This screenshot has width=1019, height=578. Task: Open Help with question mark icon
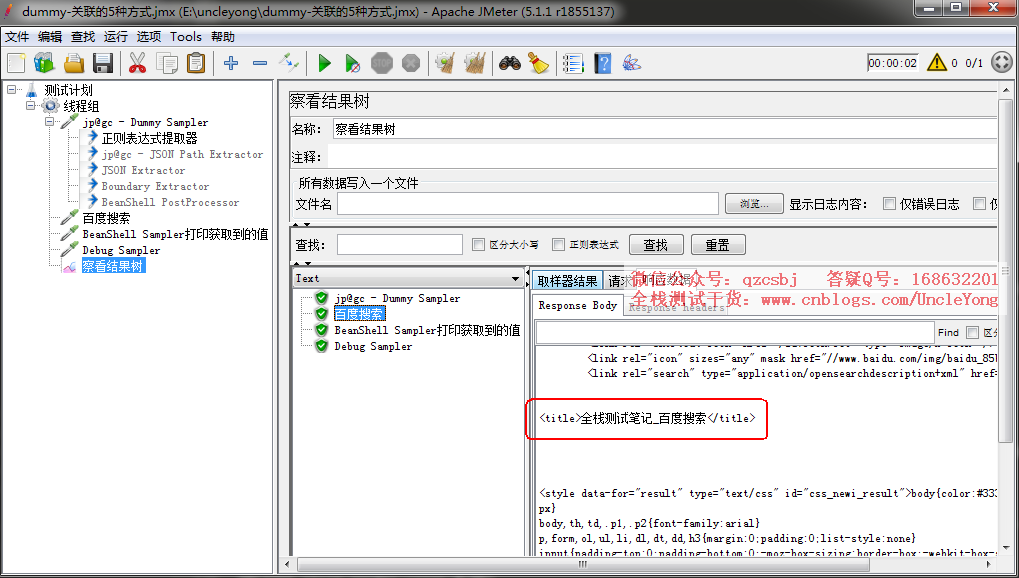click(x=602, y=63)
